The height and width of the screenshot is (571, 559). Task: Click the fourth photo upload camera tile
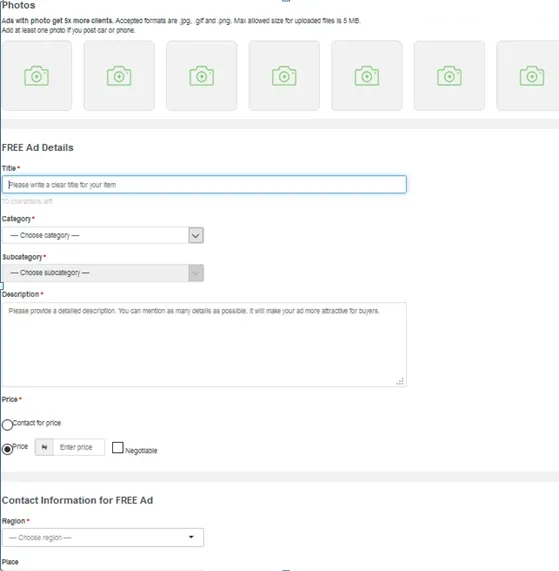(284, 75)
